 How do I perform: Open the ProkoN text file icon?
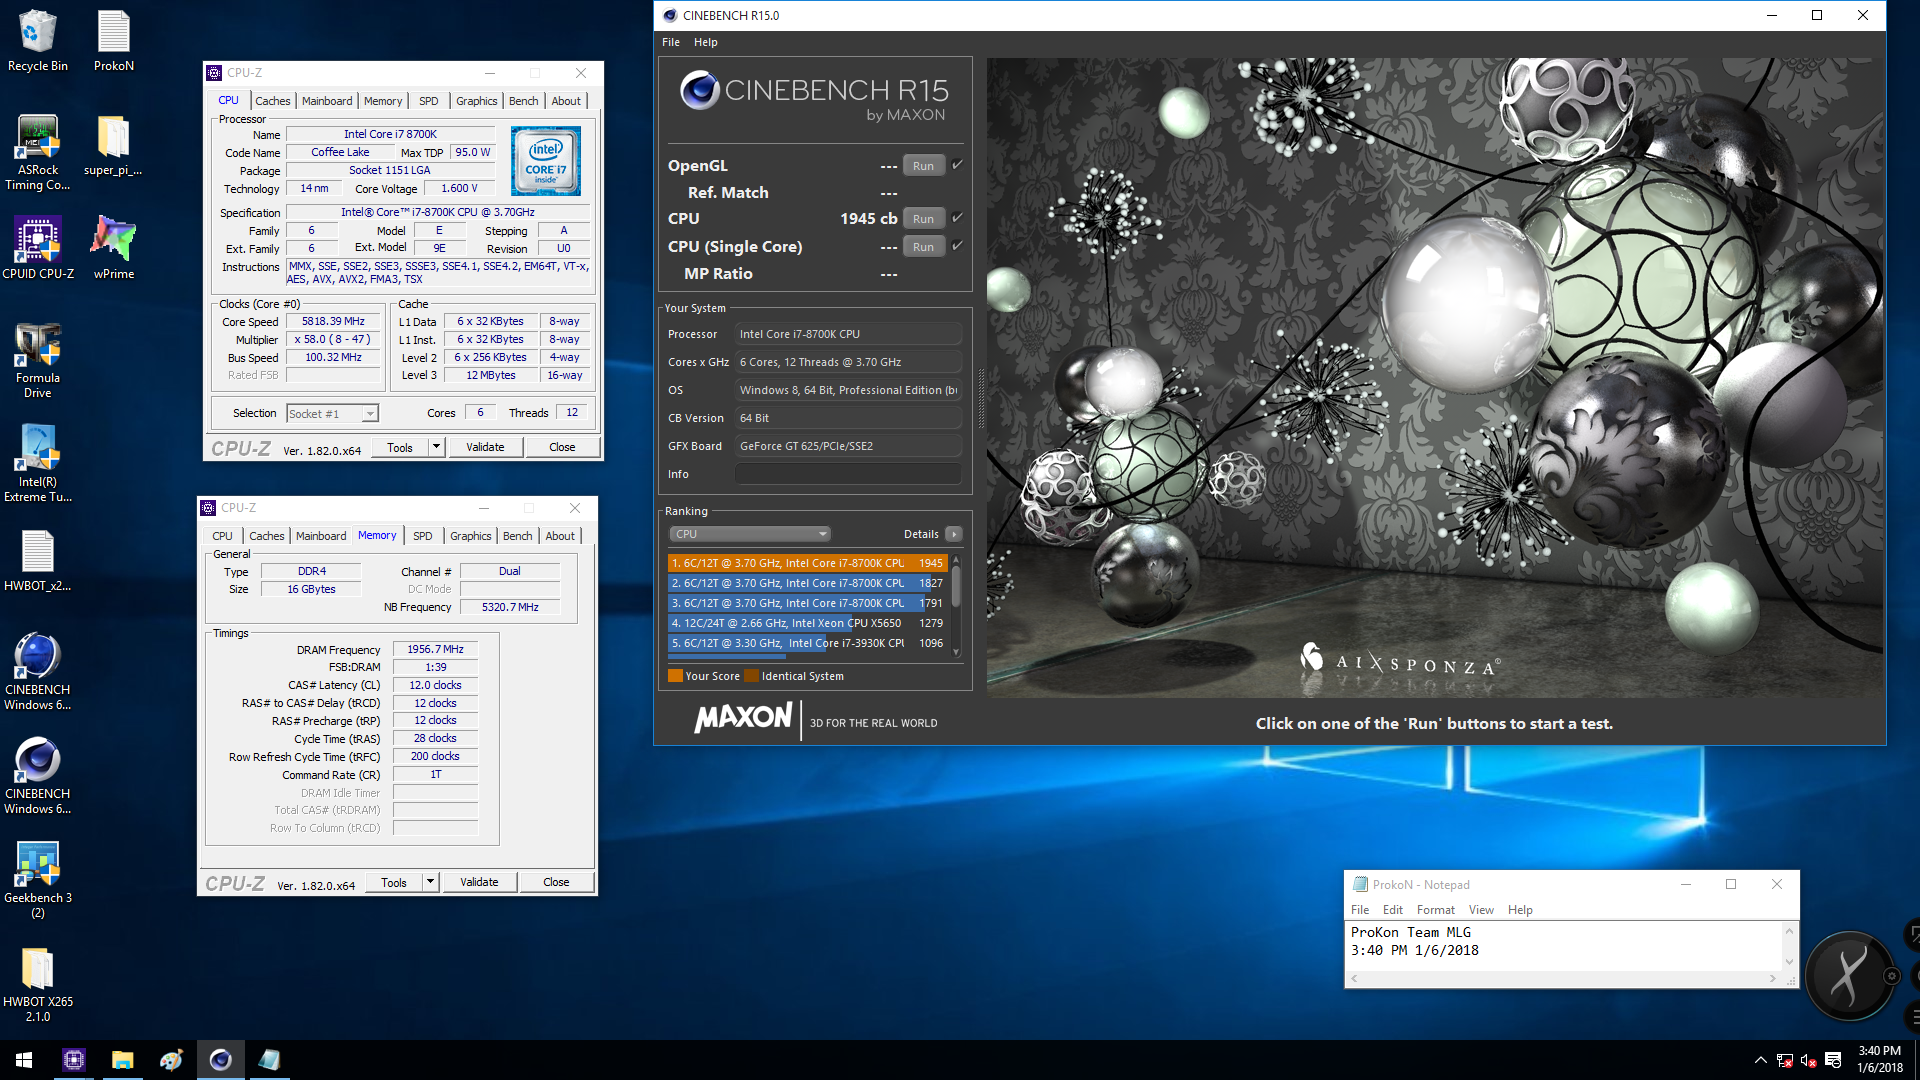point(114,40)
